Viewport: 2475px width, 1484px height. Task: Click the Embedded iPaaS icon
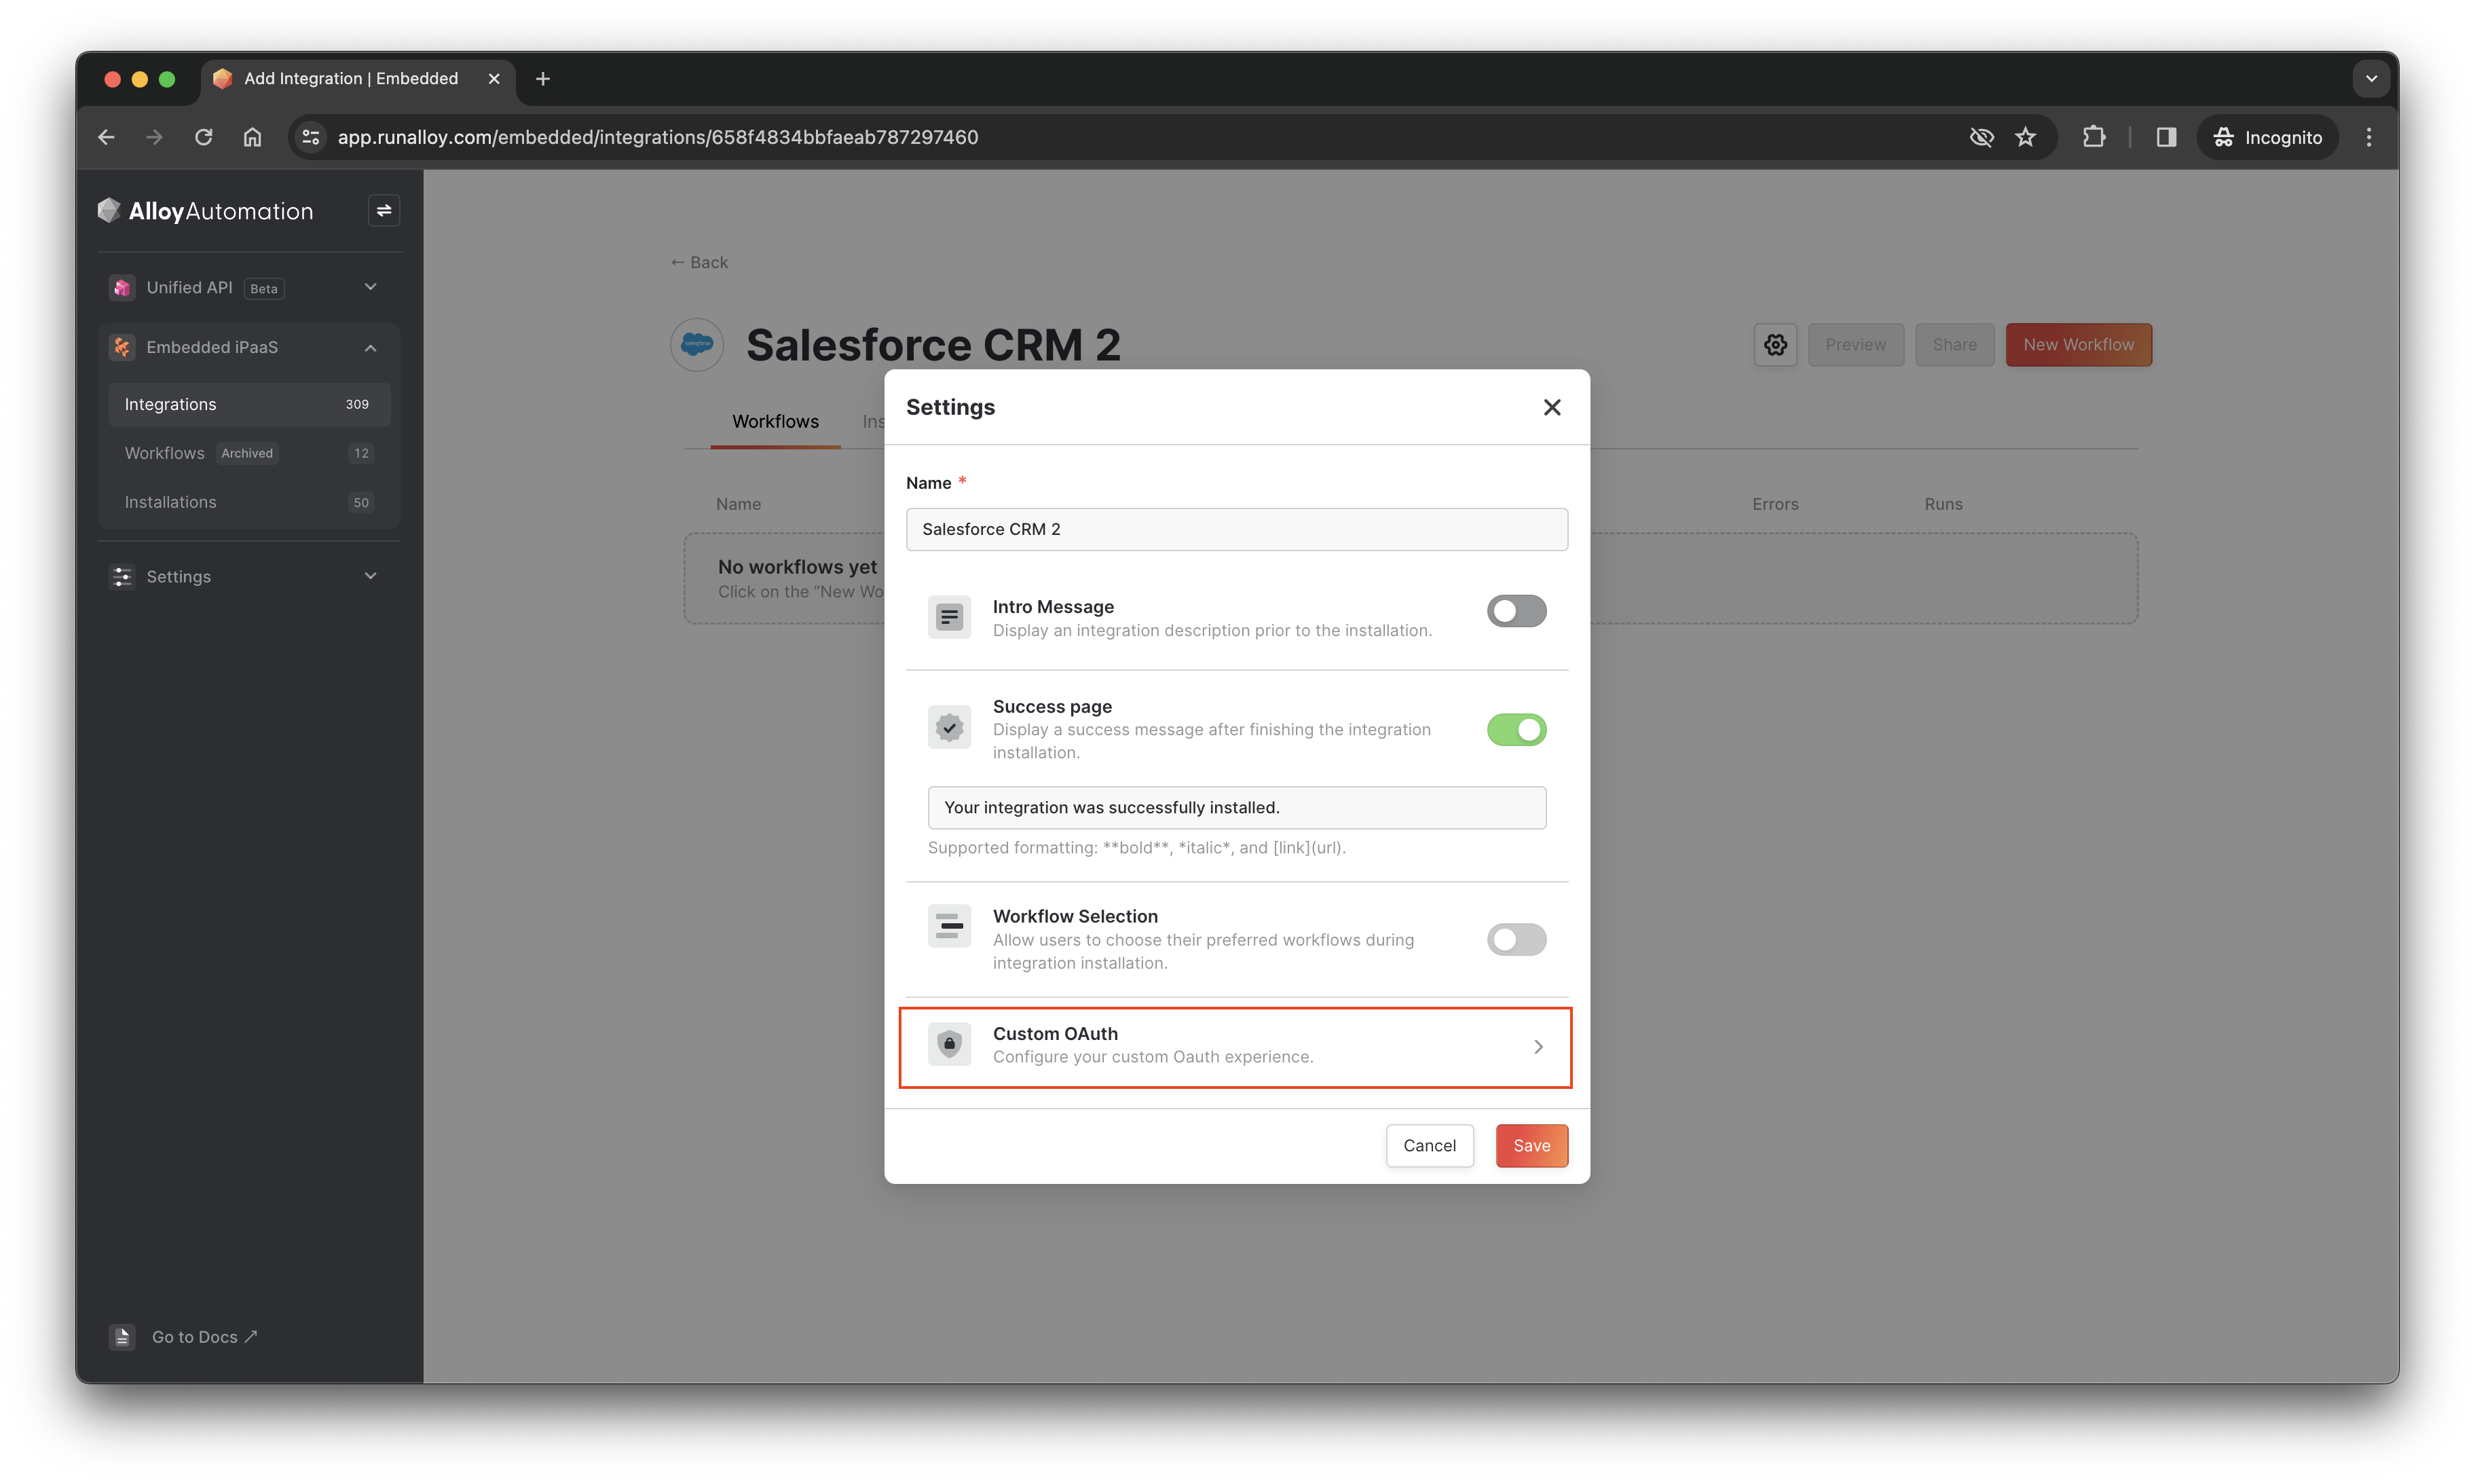(x=122, y=347)
